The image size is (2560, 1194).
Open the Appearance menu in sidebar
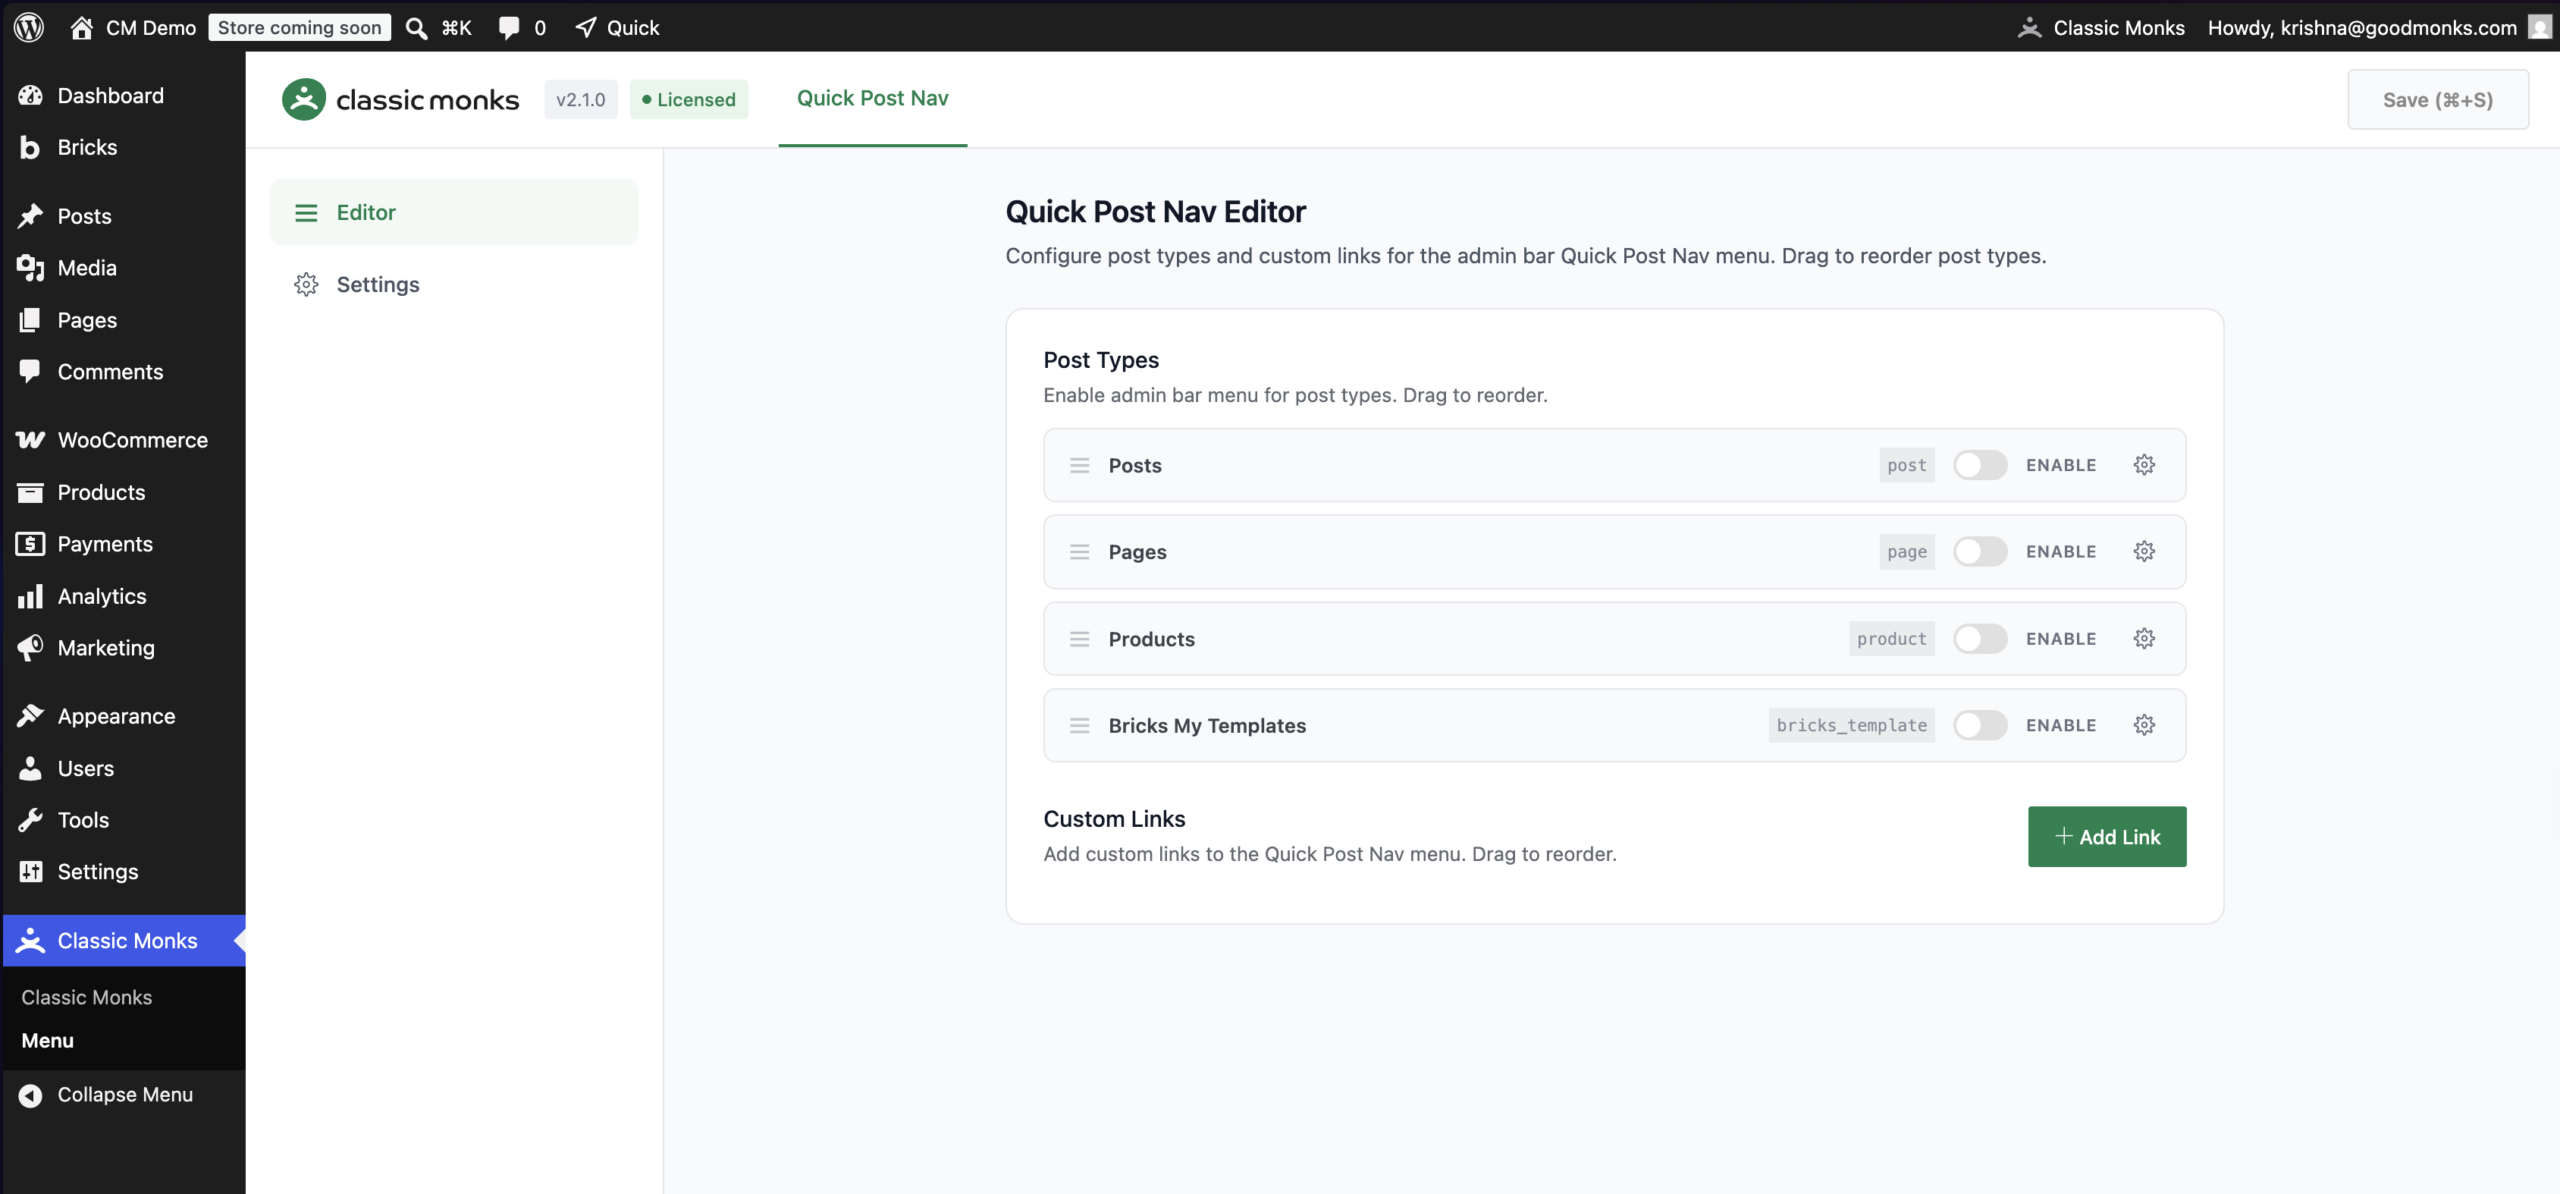pos(122,716)
